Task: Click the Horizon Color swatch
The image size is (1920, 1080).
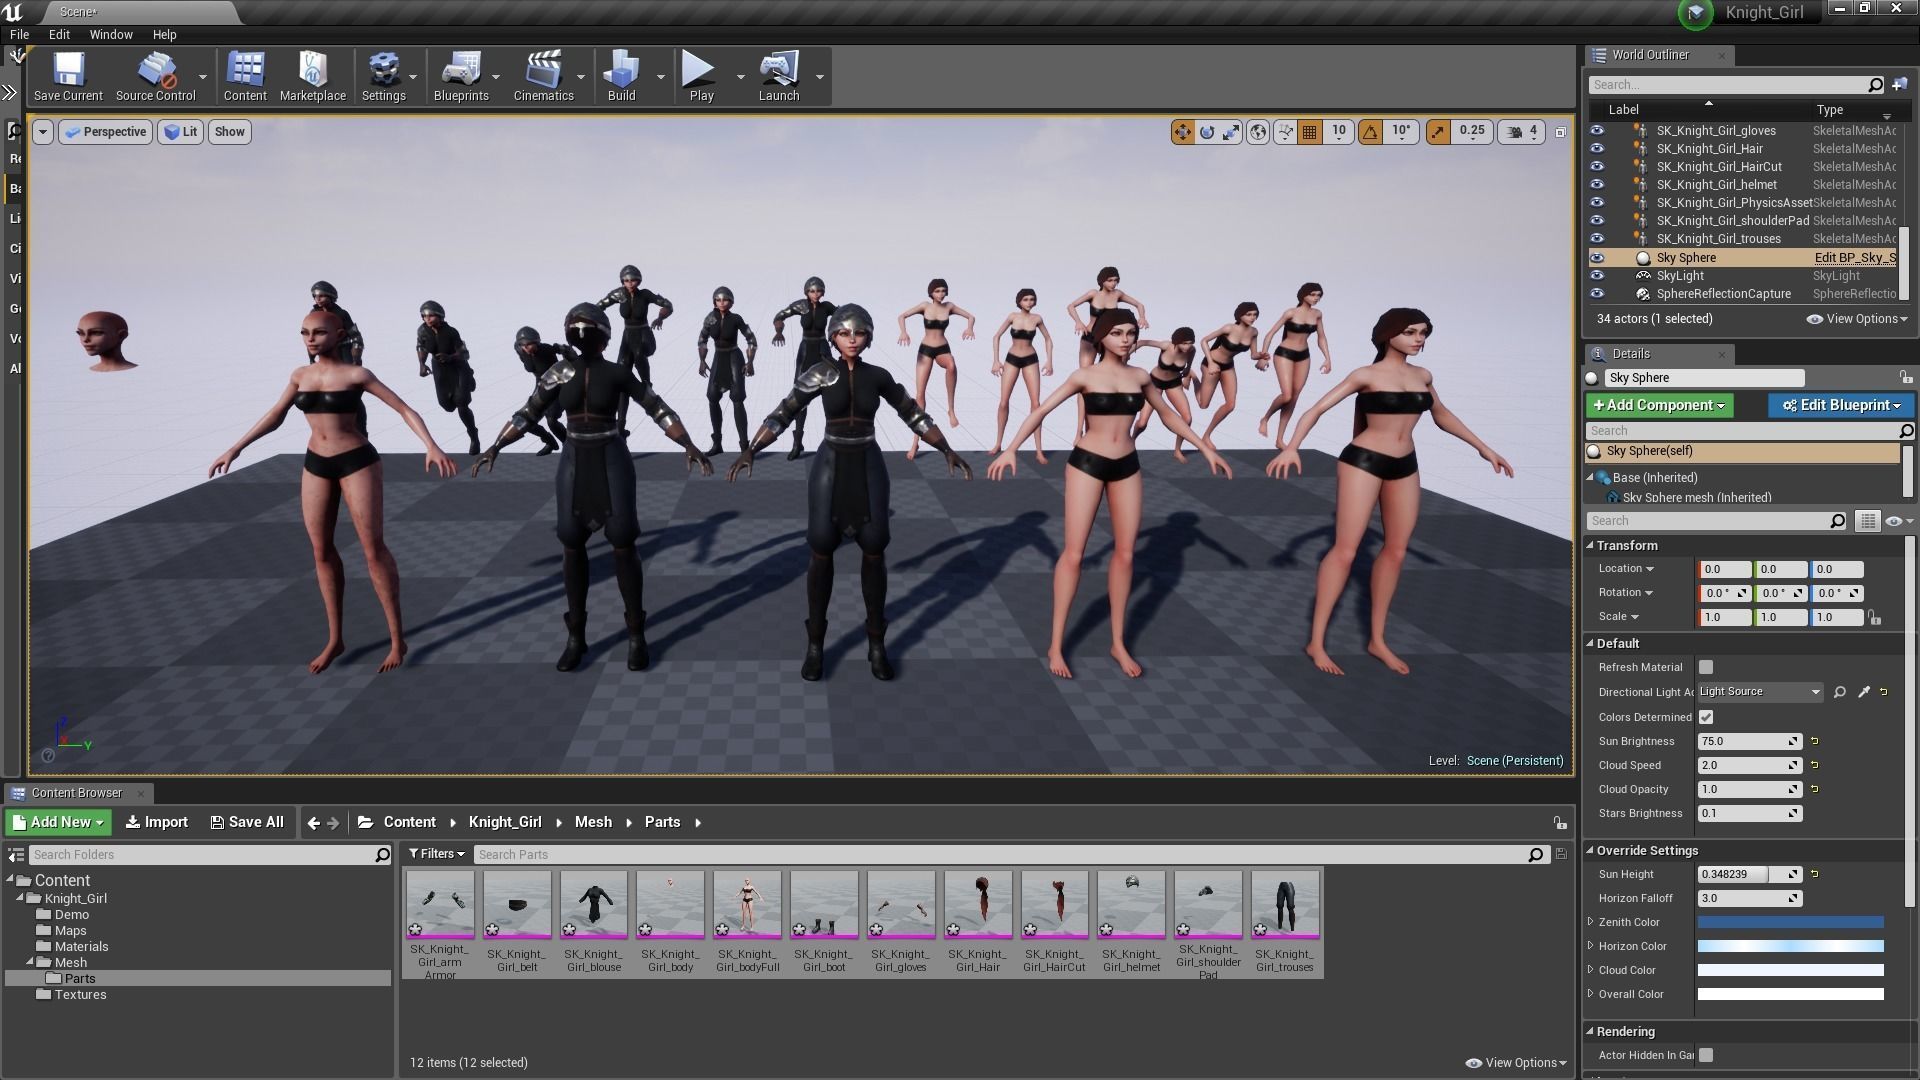Action: coord(1790,946)
